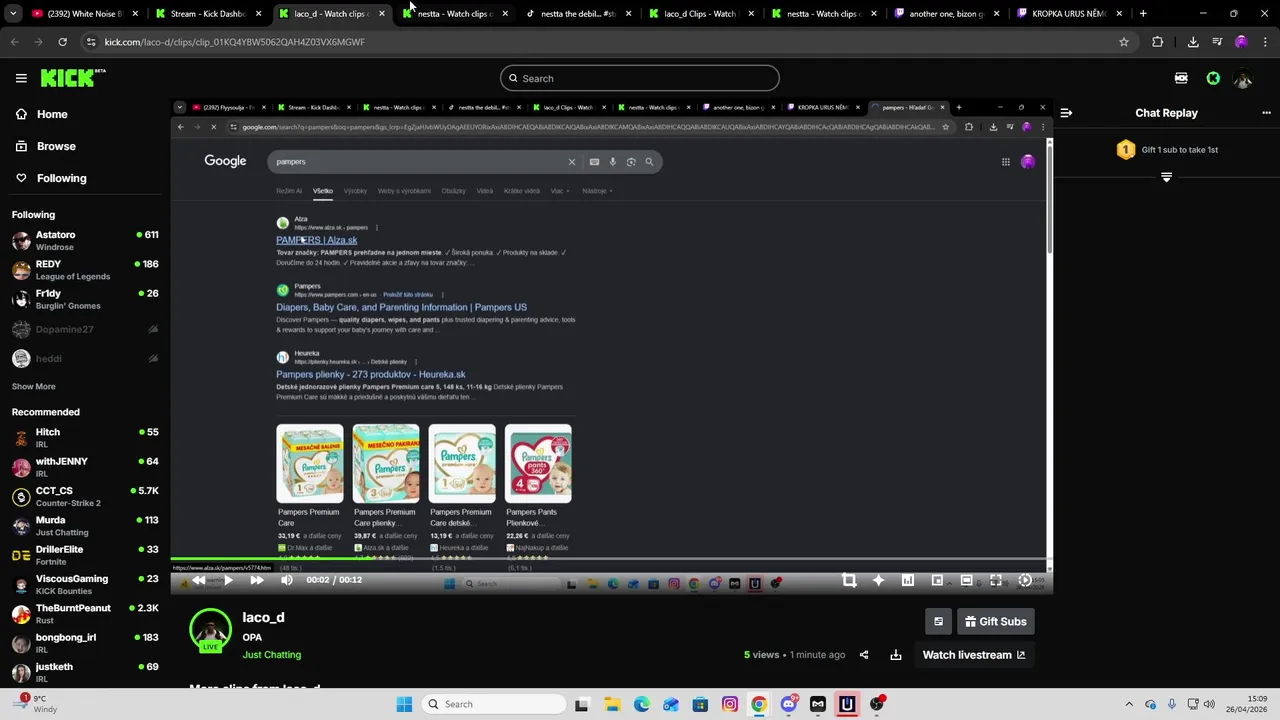Click Watch livestream button
This screenshot has width=1280, height=720.
tap(974, 655)
